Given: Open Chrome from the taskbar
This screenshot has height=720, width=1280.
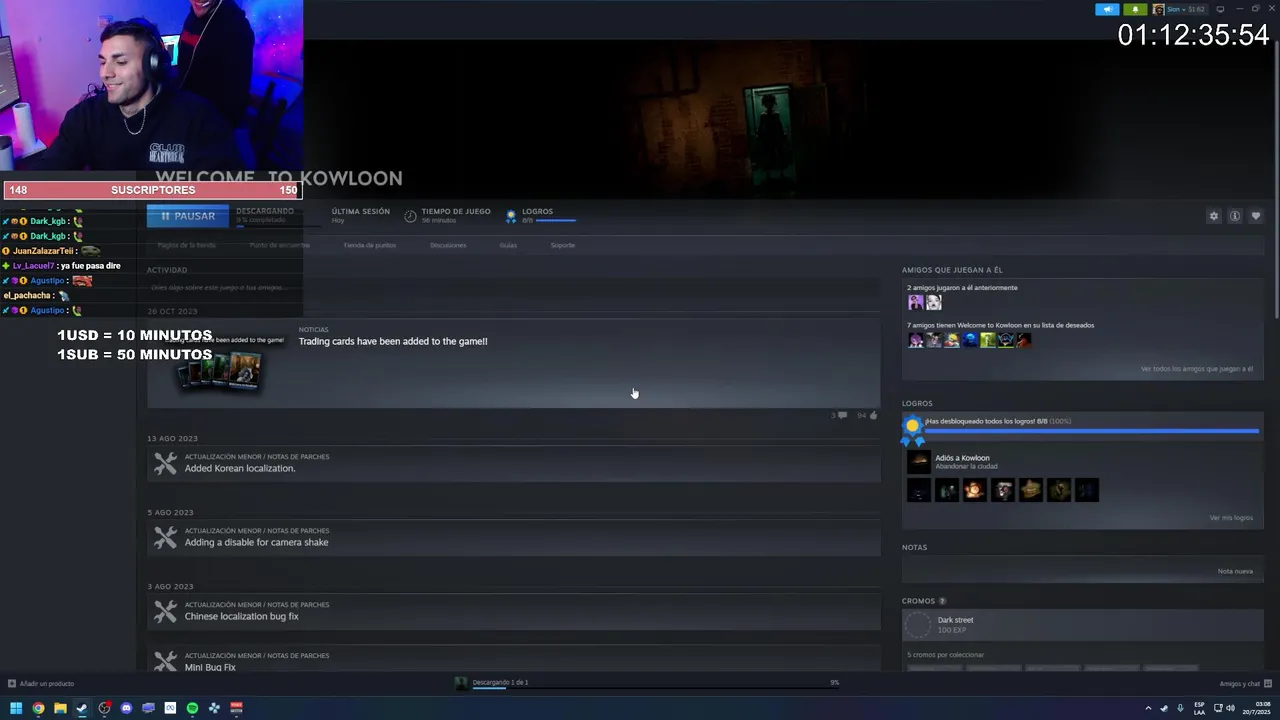Looking at the screenshot, I should click(x=38, y=708).
